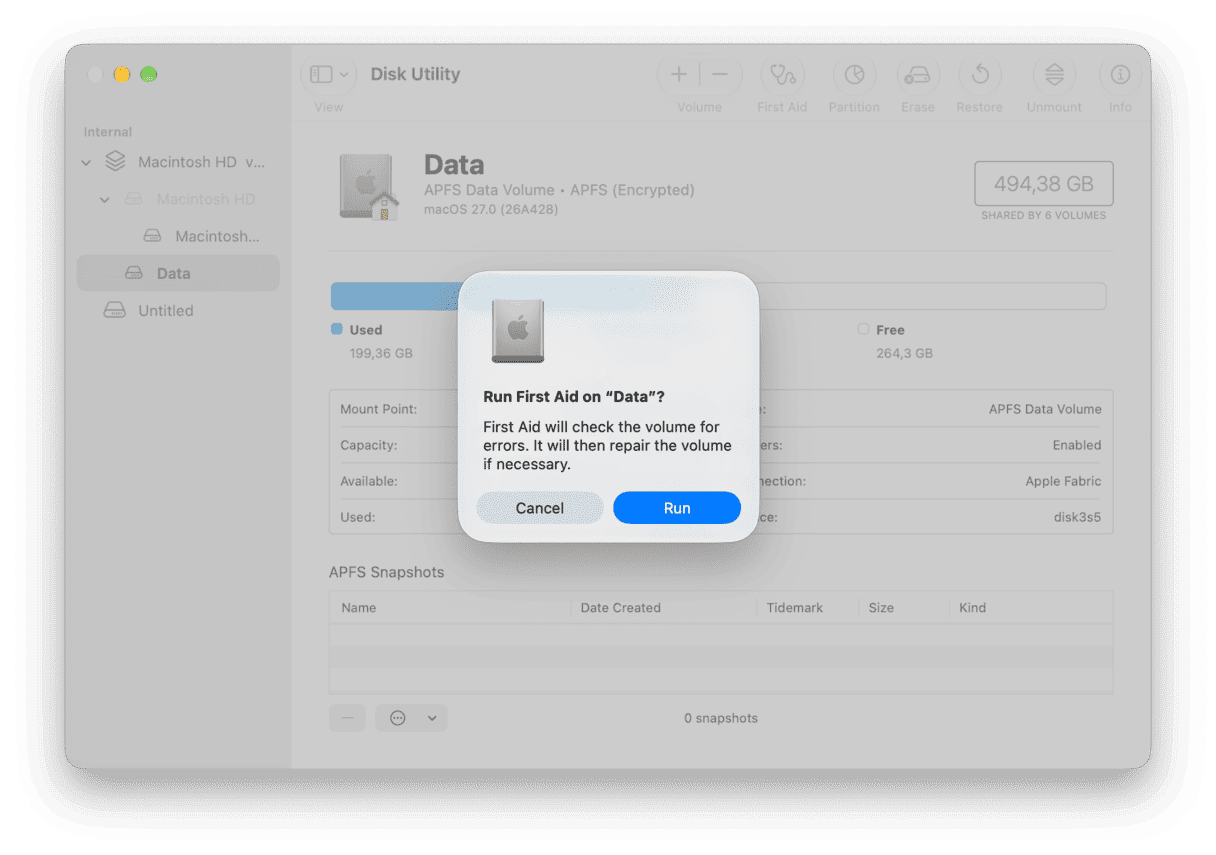Image resolution: width=1216 pixels, height=855 pixels.
Task: Click the "disk3s5" device value
Action: (x=1078, y=517)
